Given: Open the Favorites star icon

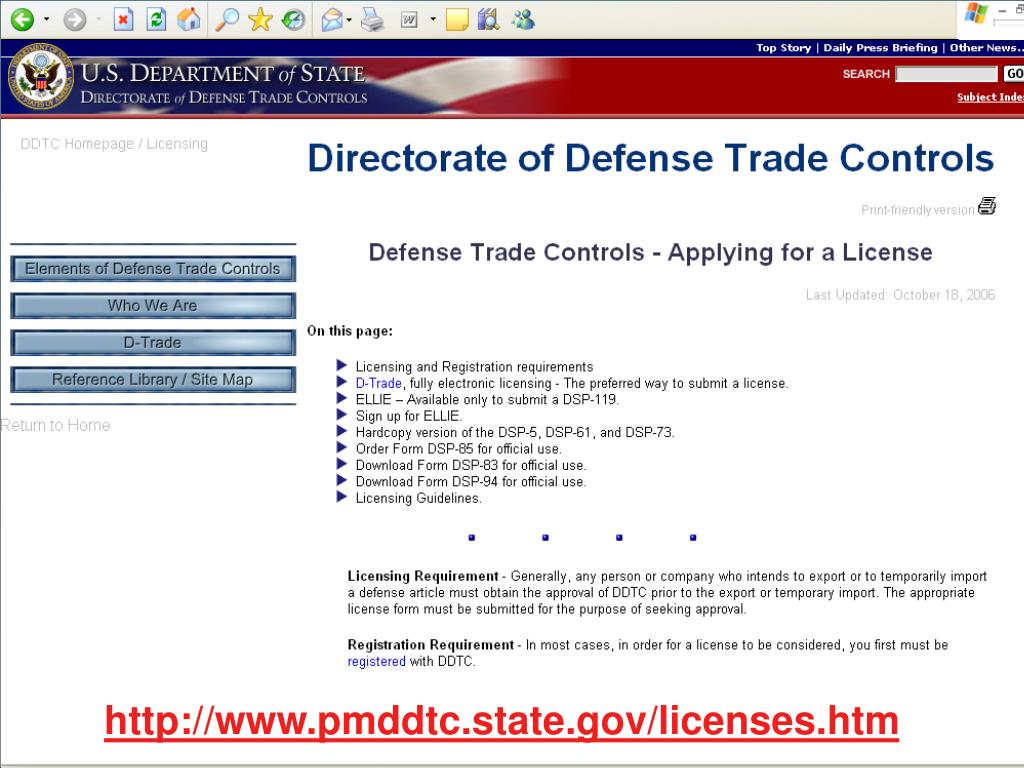Looking at the screenshot, I should 260,20.
